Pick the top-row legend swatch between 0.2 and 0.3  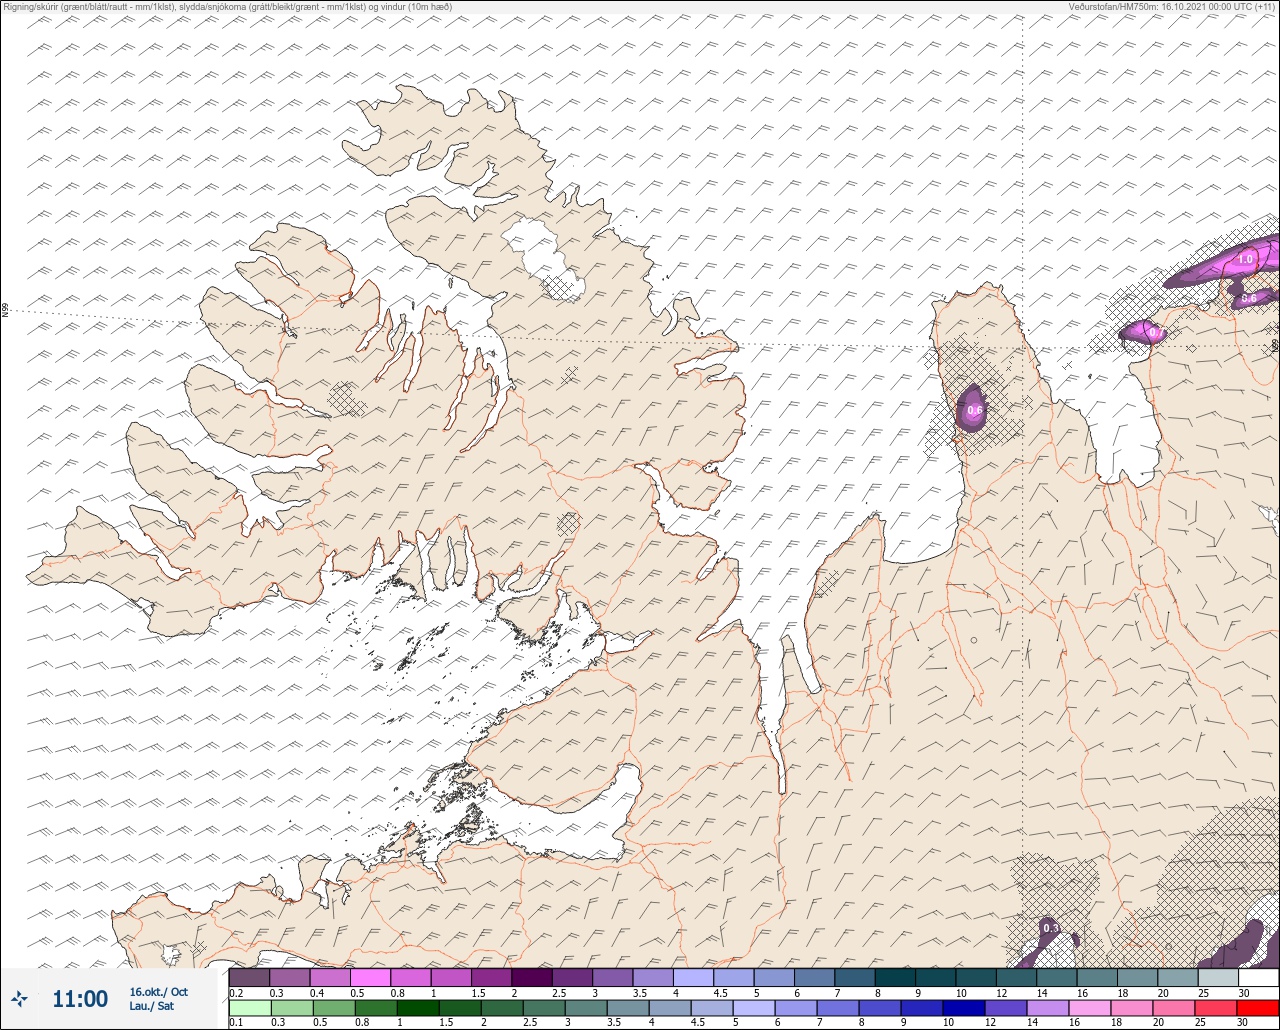tap(249, 977)
